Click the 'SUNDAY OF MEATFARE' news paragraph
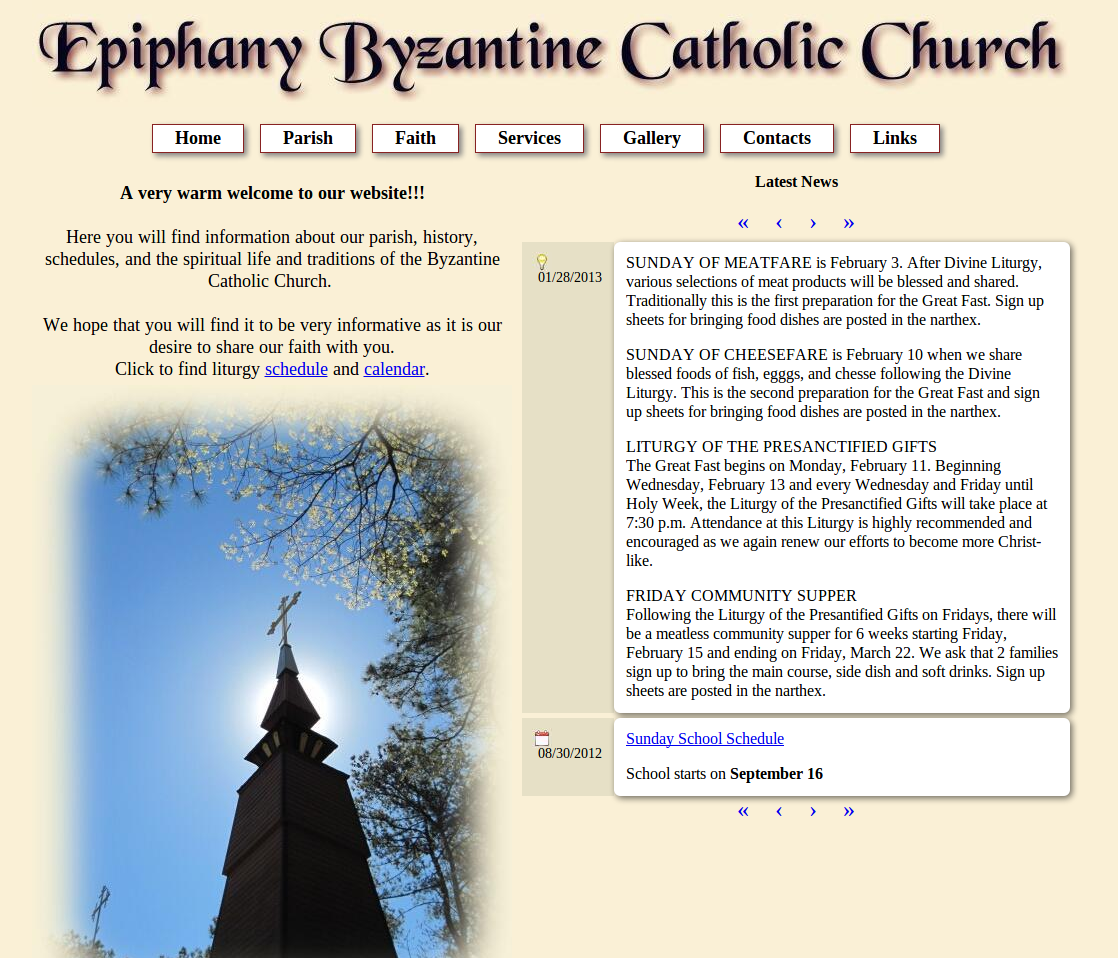 835,291
